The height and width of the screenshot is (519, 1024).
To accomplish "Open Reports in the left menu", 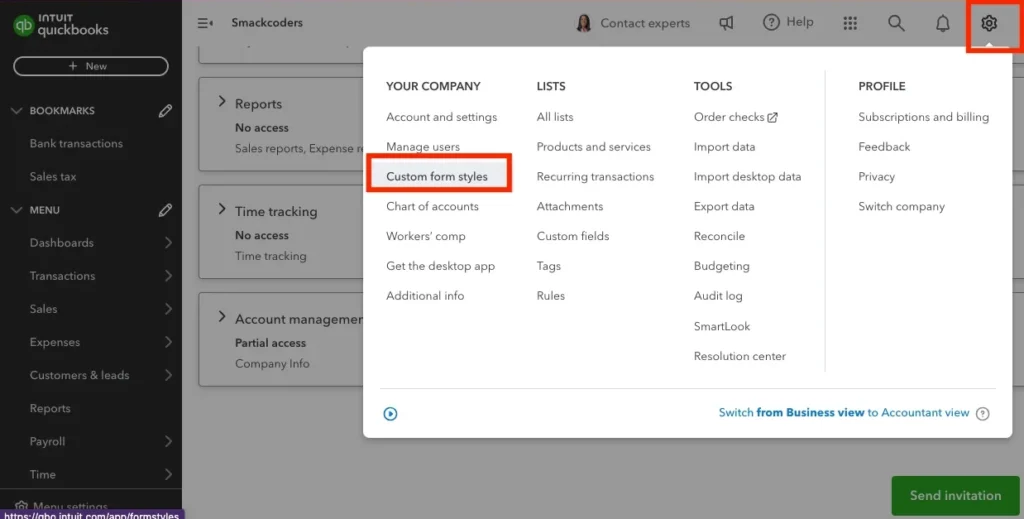I will [x=50, y=409].
